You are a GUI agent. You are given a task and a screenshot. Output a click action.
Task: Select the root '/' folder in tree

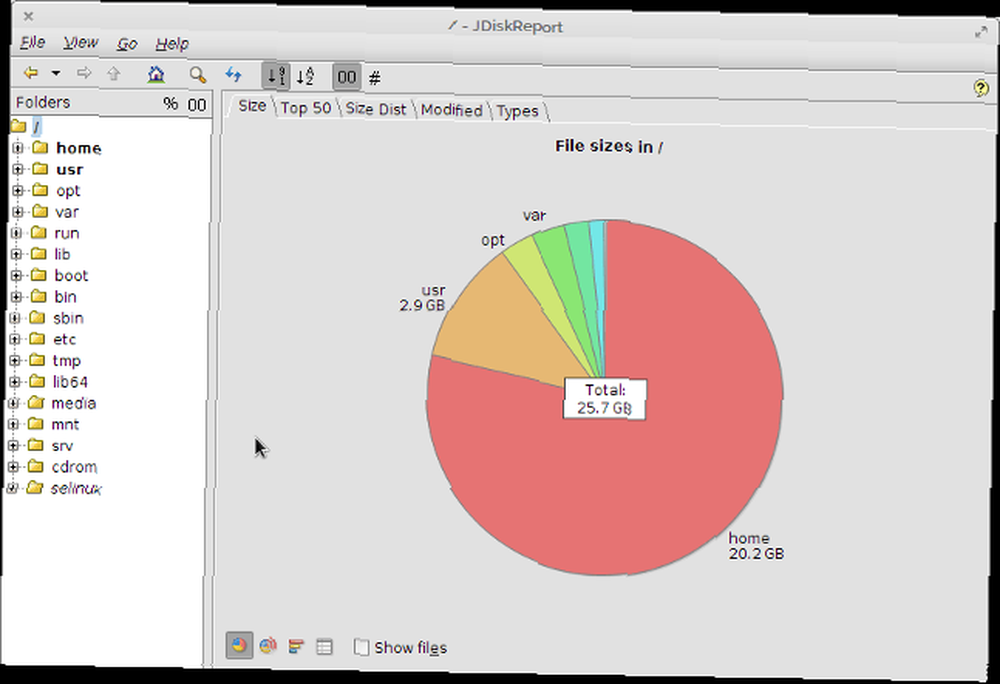point(36,126)
